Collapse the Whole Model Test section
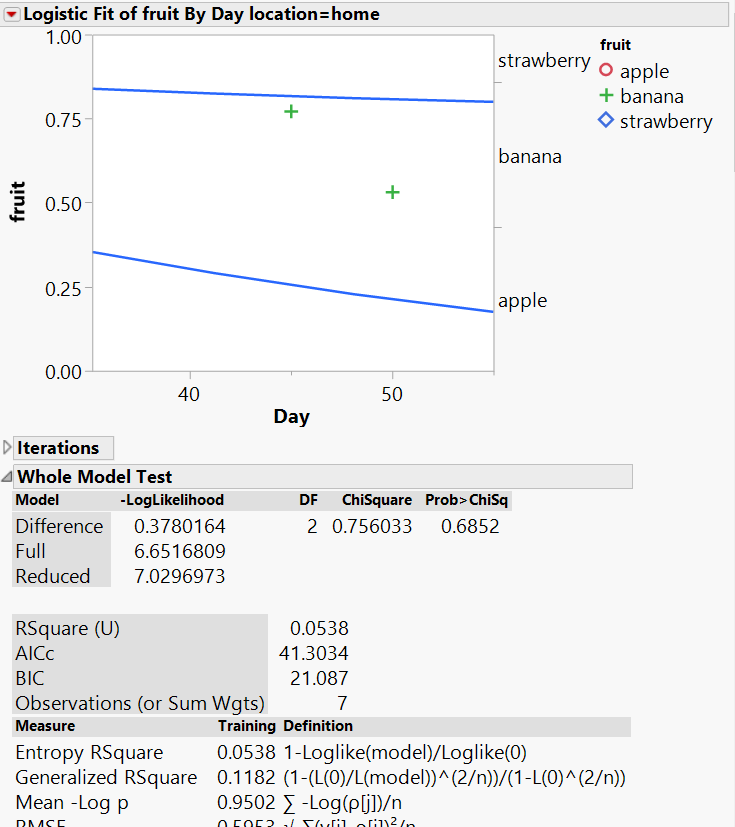 coord(9,477)
